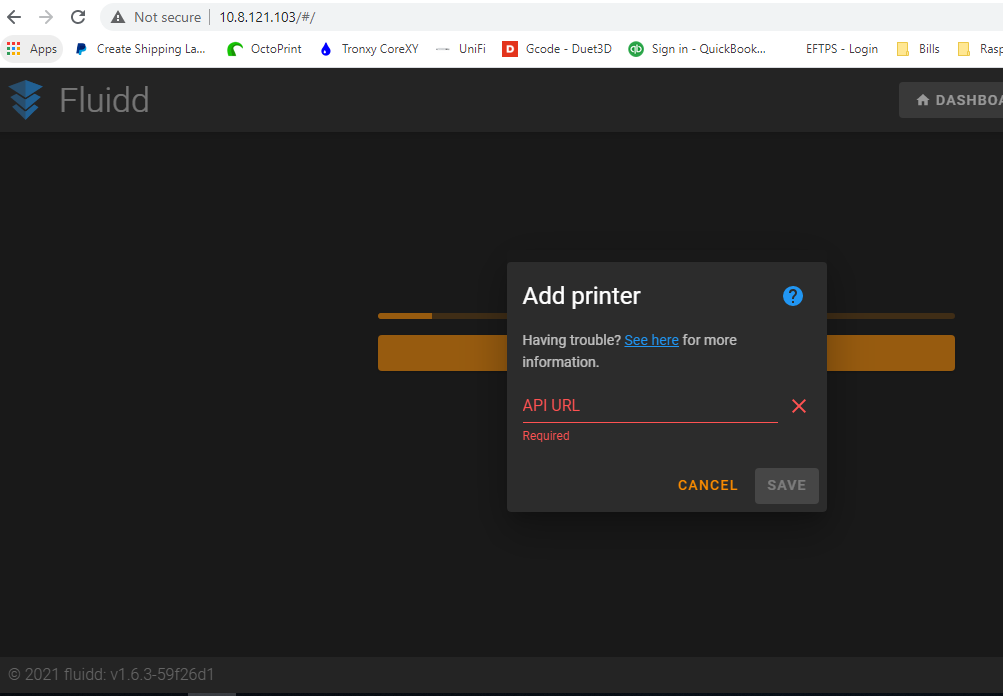The width and height of the screenshot is (1003, 696).
Task: Open the Chrome Apps grid icon
Action: [x=14, y=48]
